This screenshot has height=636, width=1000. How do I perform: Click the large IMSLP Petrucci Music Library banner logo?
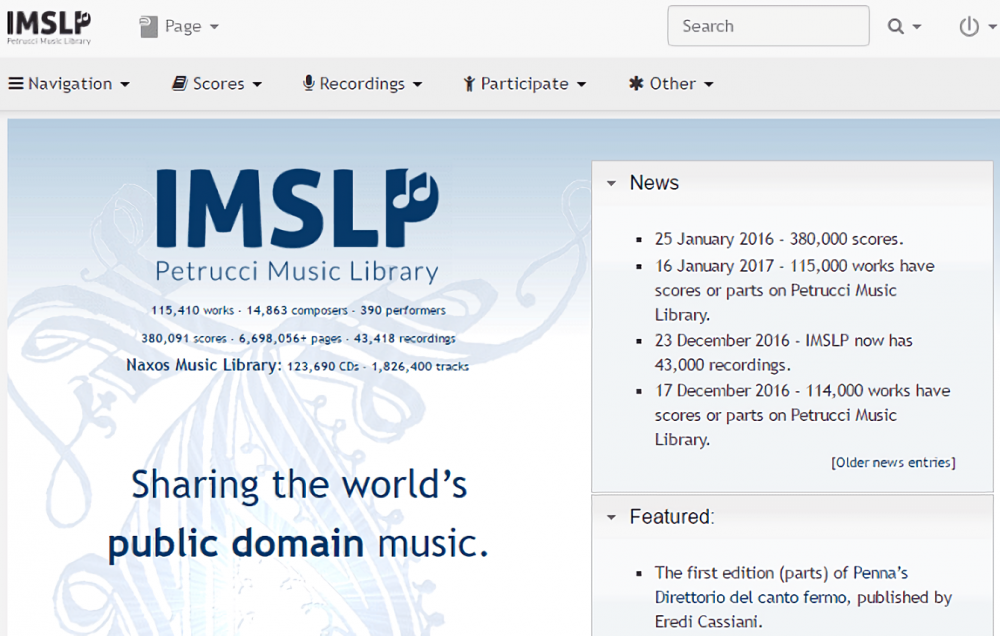point(297,225)
